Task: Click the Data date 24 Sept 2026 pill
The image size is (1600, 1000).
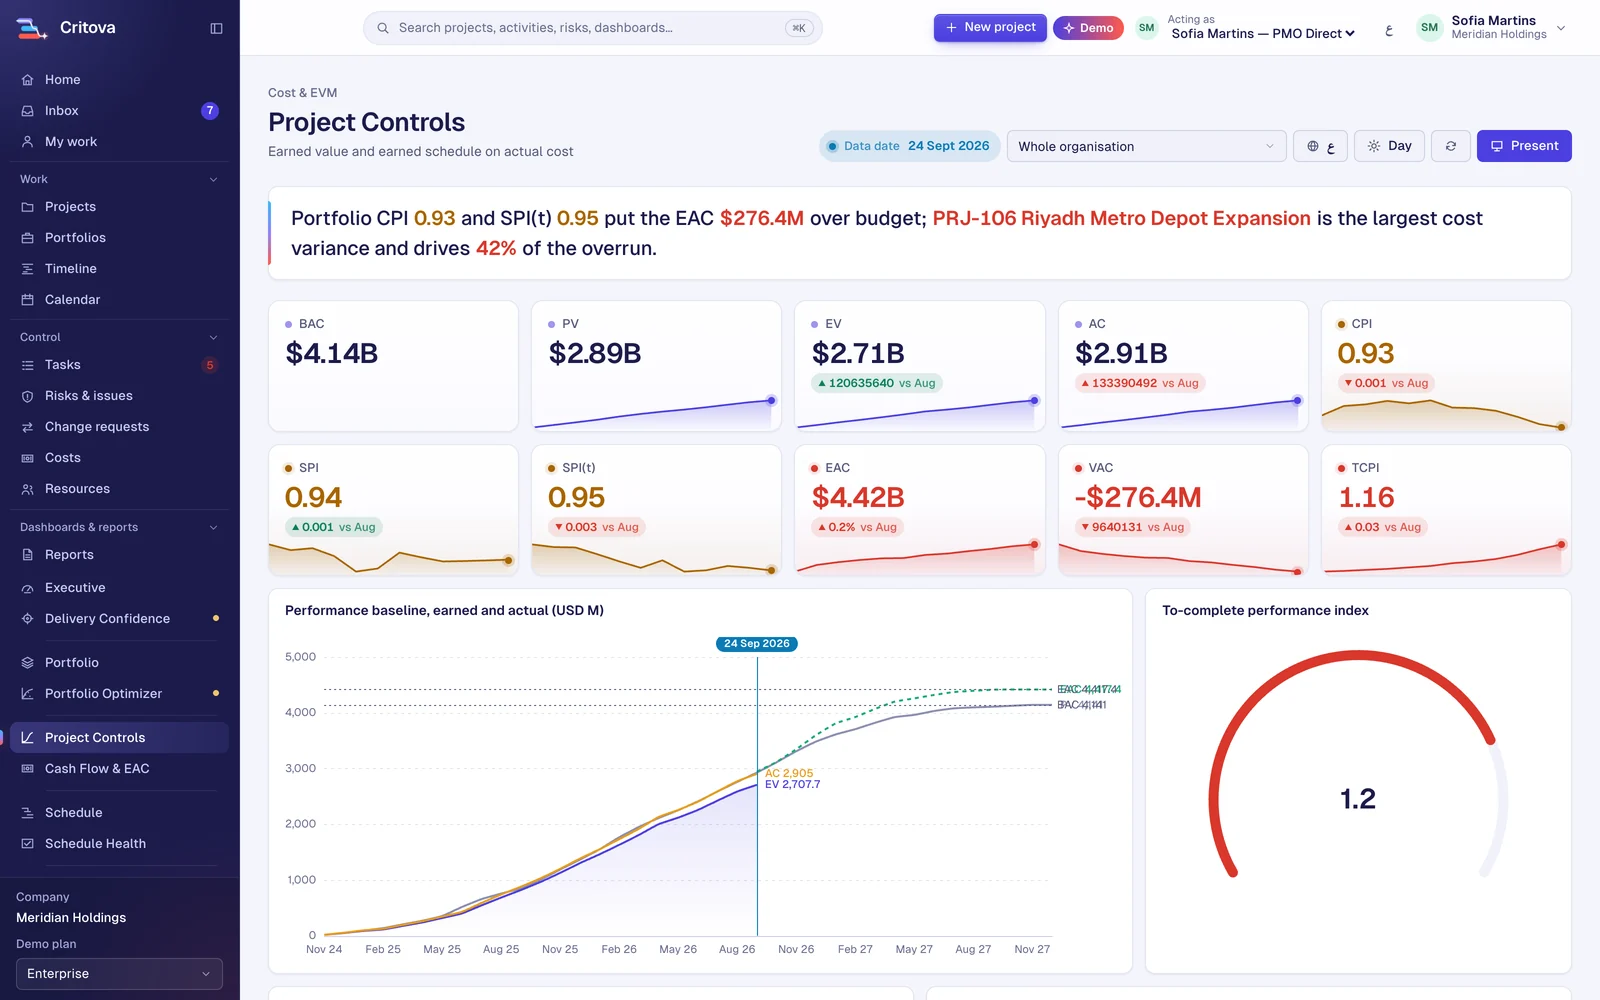Action: [909, 146]
